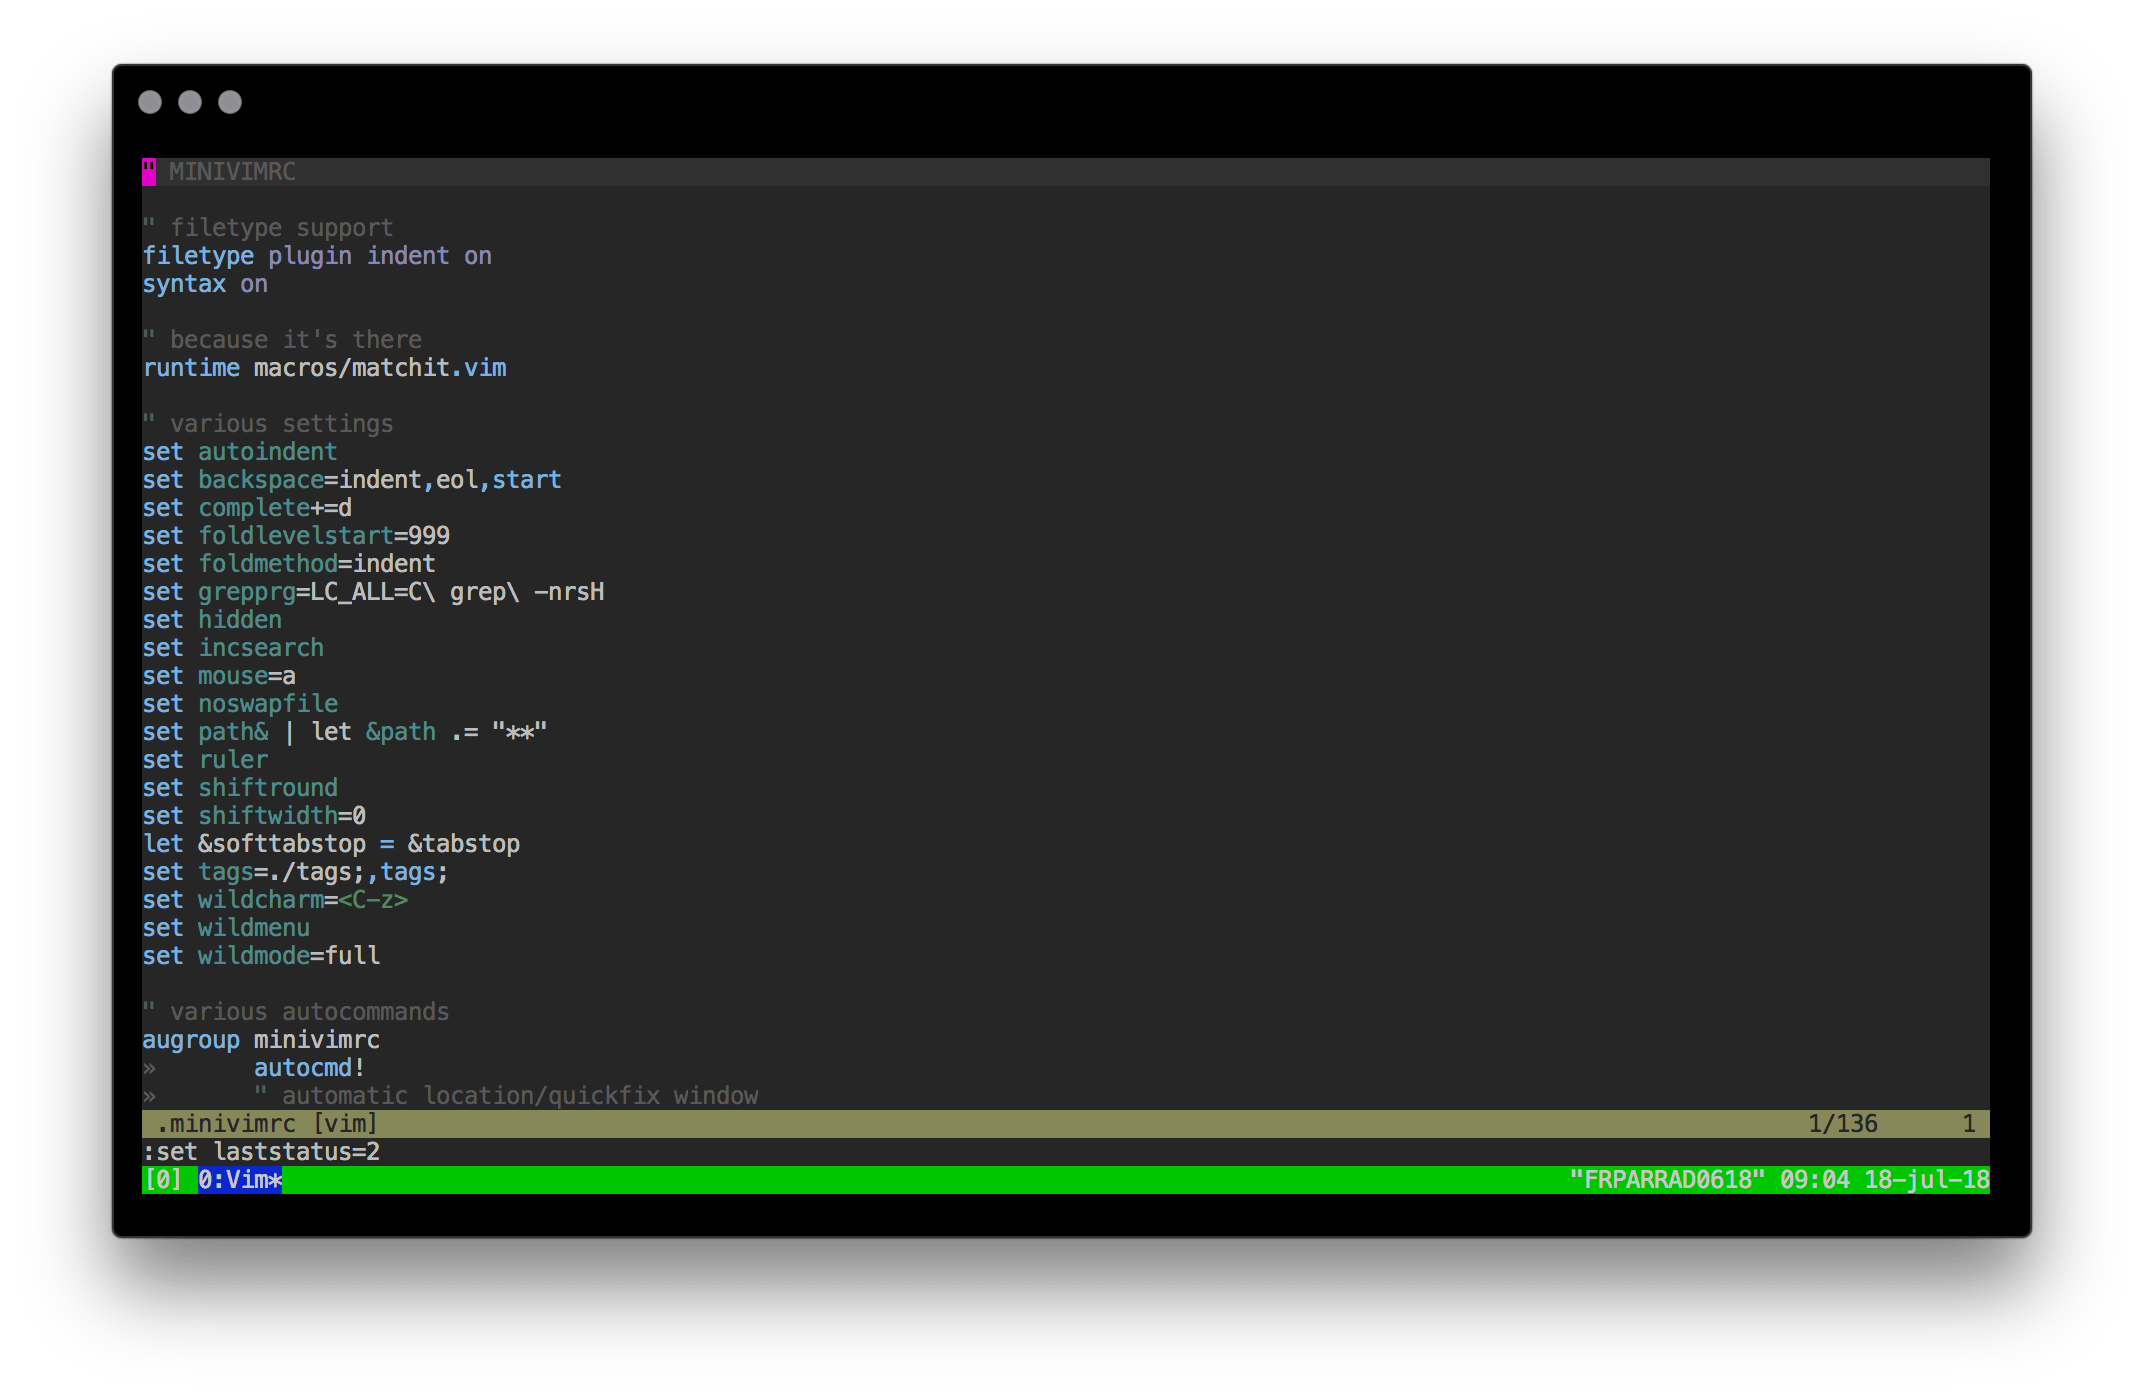Click the set path& line
2144x1398 pixels.
(345, 732)
